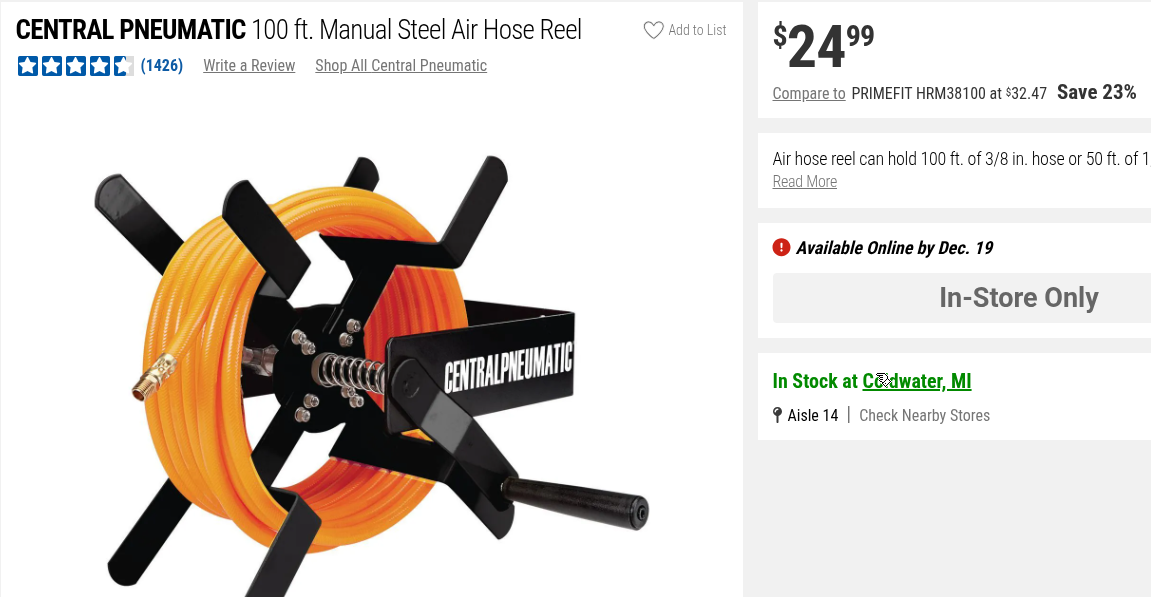Click the Compare to link
The height and width of the screenshot is (597, 1151).
click(x=809, y=93)
